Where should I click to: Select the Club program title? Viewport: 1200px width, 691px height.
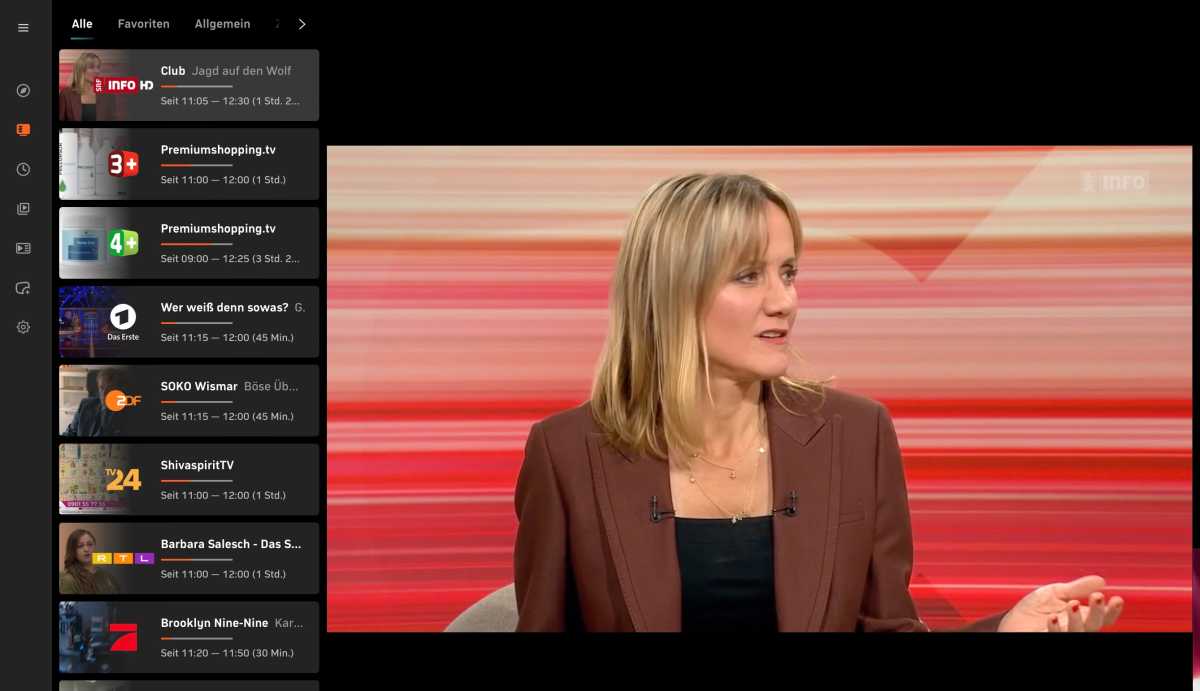coord(173,71)
